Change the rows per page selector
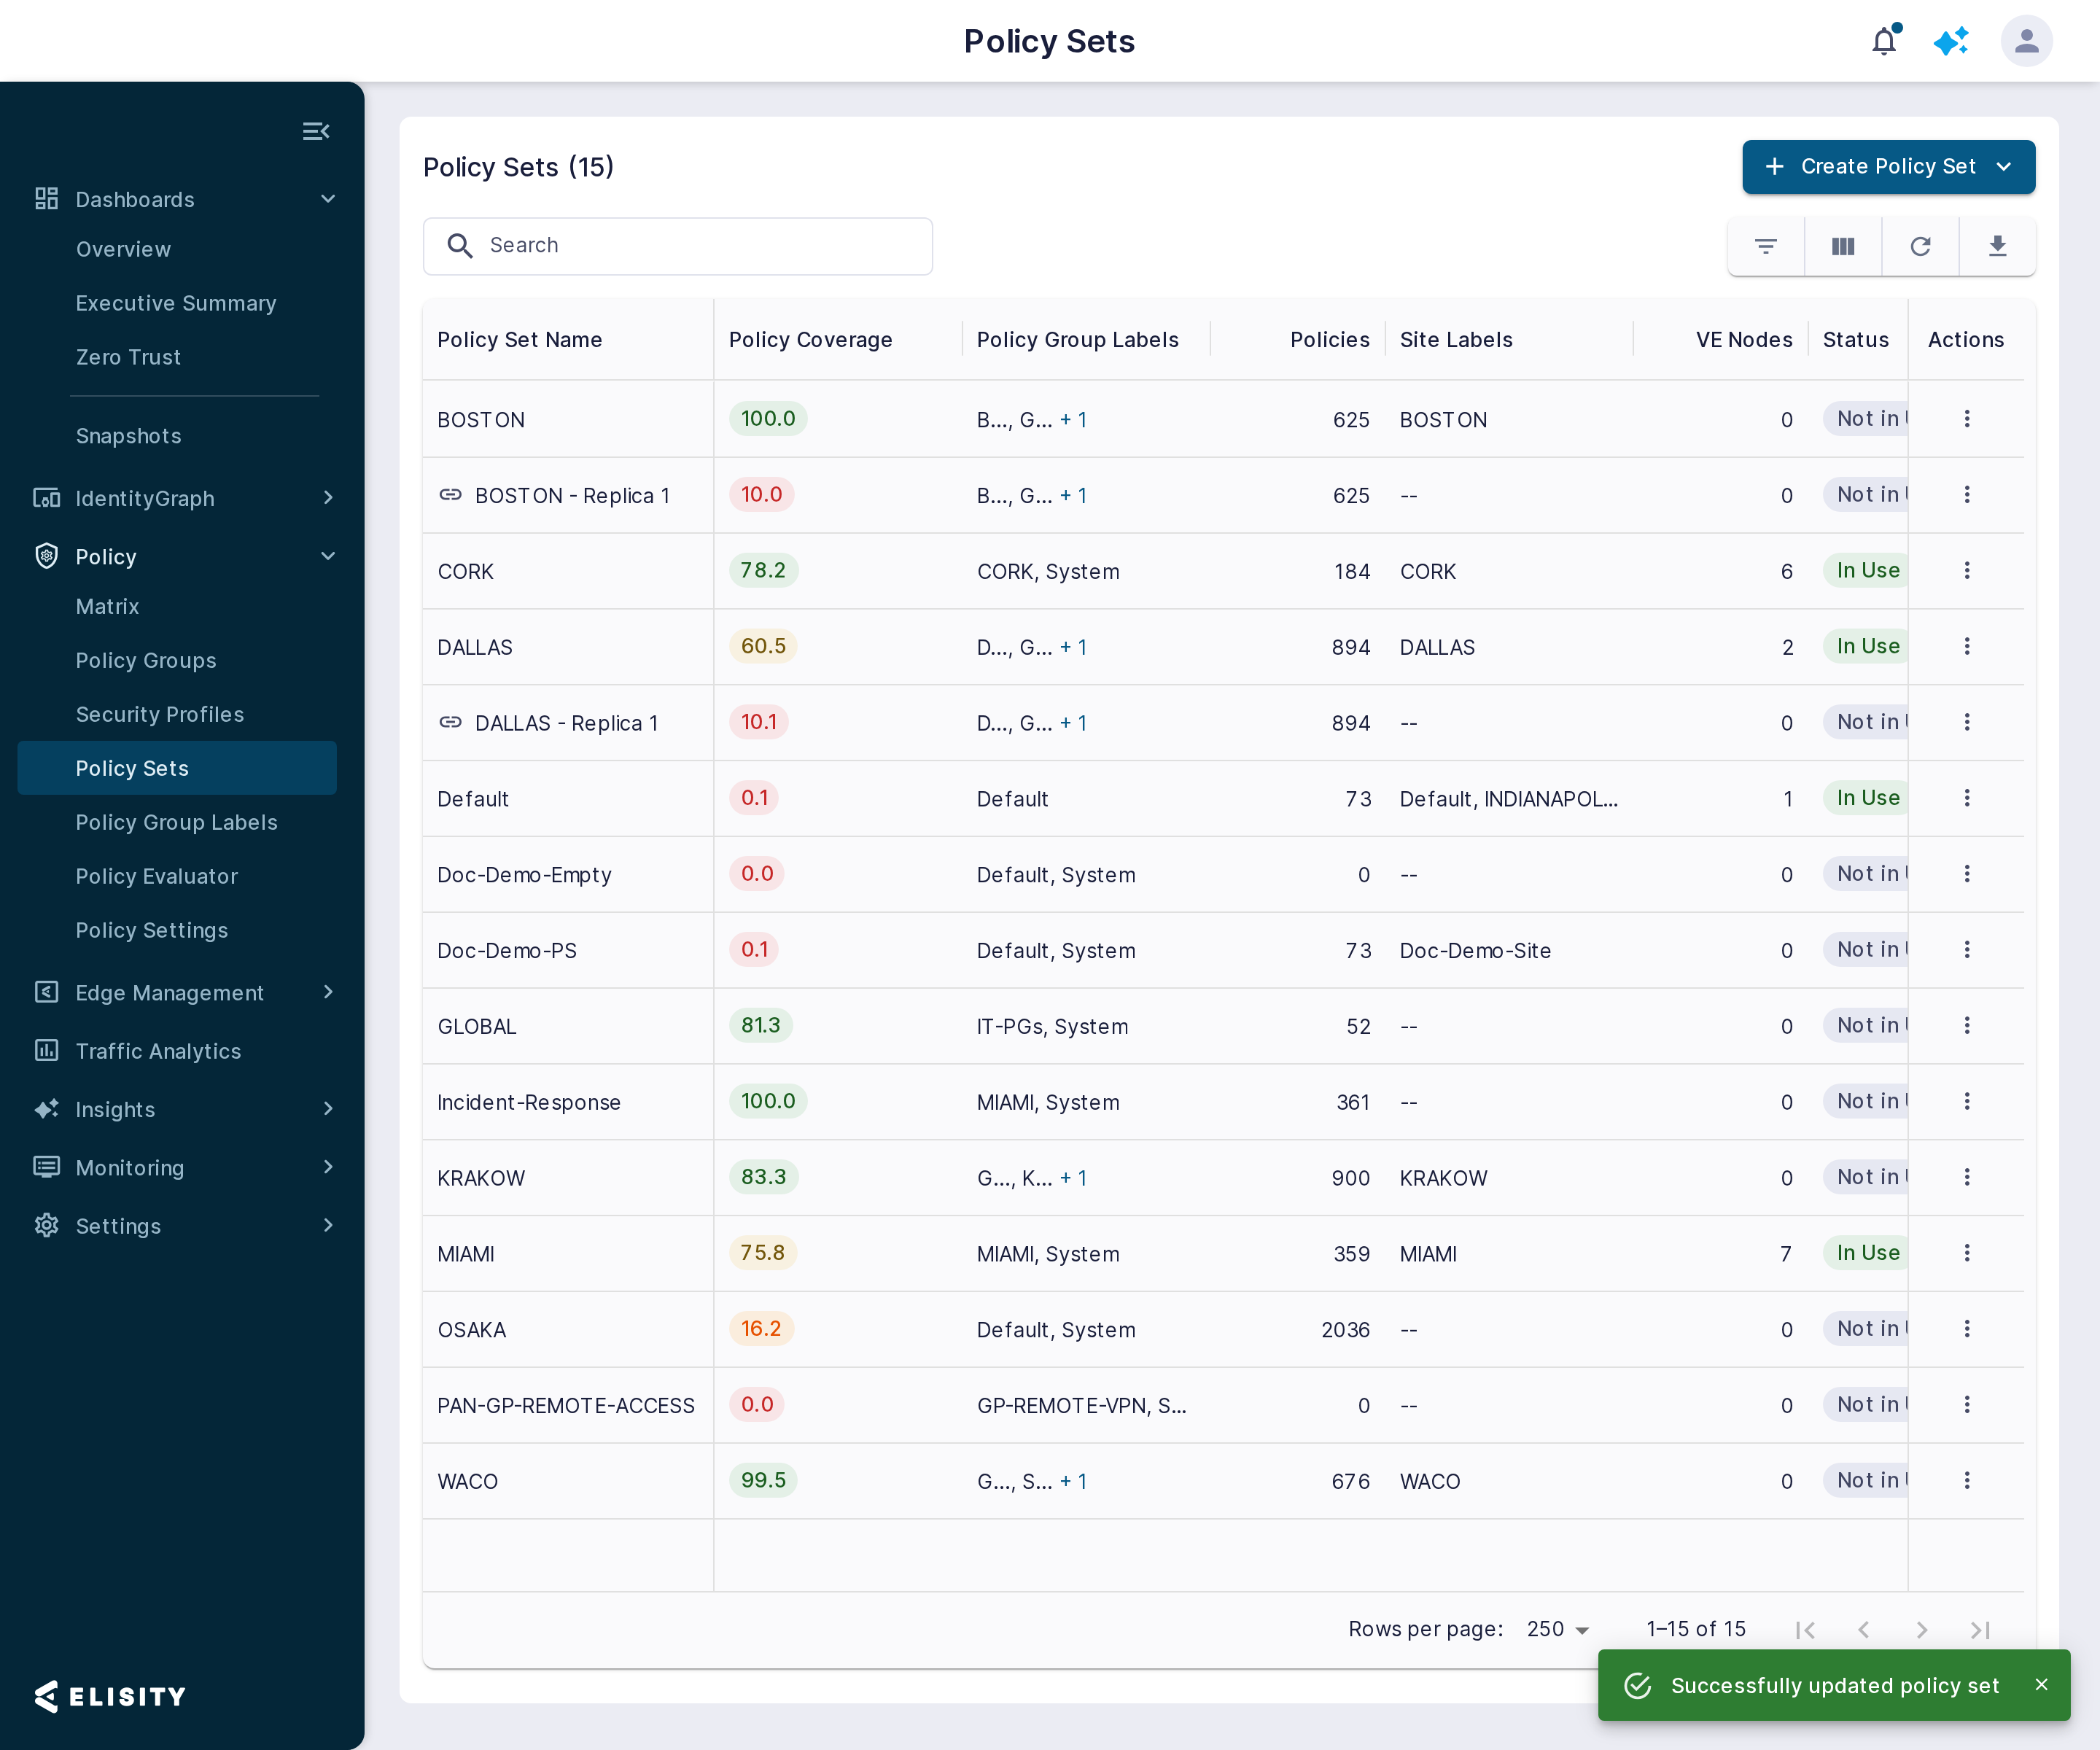The width and height of the screenshot is (2100, 1750). pyautogui.click(x=1558, y=1629)
